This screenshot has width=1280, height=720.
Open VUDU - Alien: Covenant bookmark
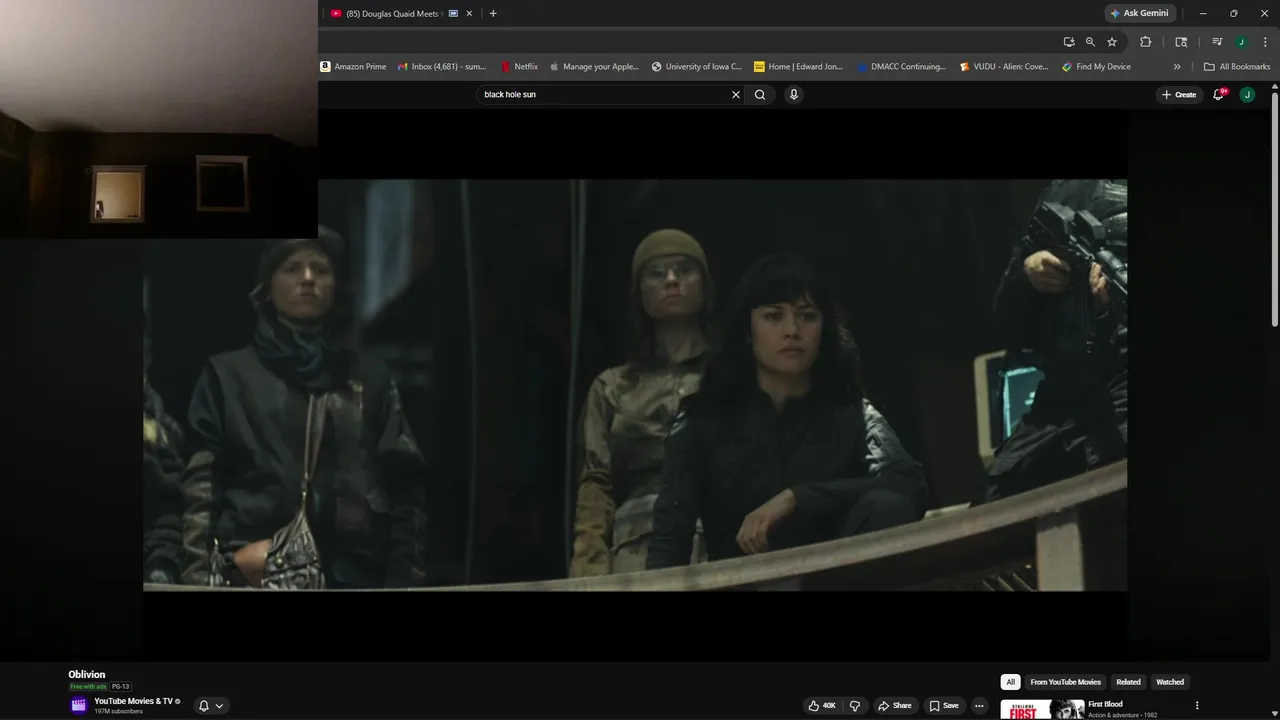pos(1004,67)
